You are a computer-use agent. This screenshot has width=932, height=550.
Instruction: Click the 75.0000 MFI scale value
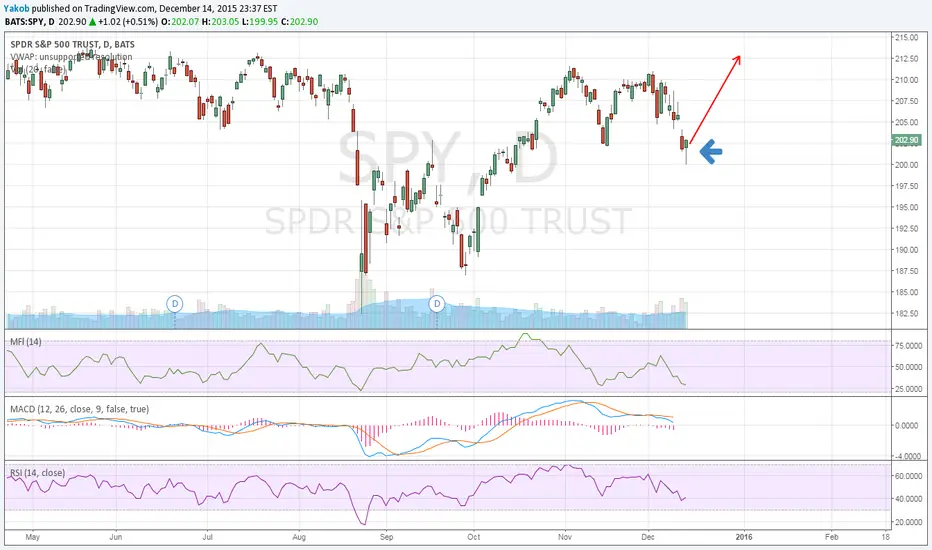pyautogui.click(x=908, y=345)
